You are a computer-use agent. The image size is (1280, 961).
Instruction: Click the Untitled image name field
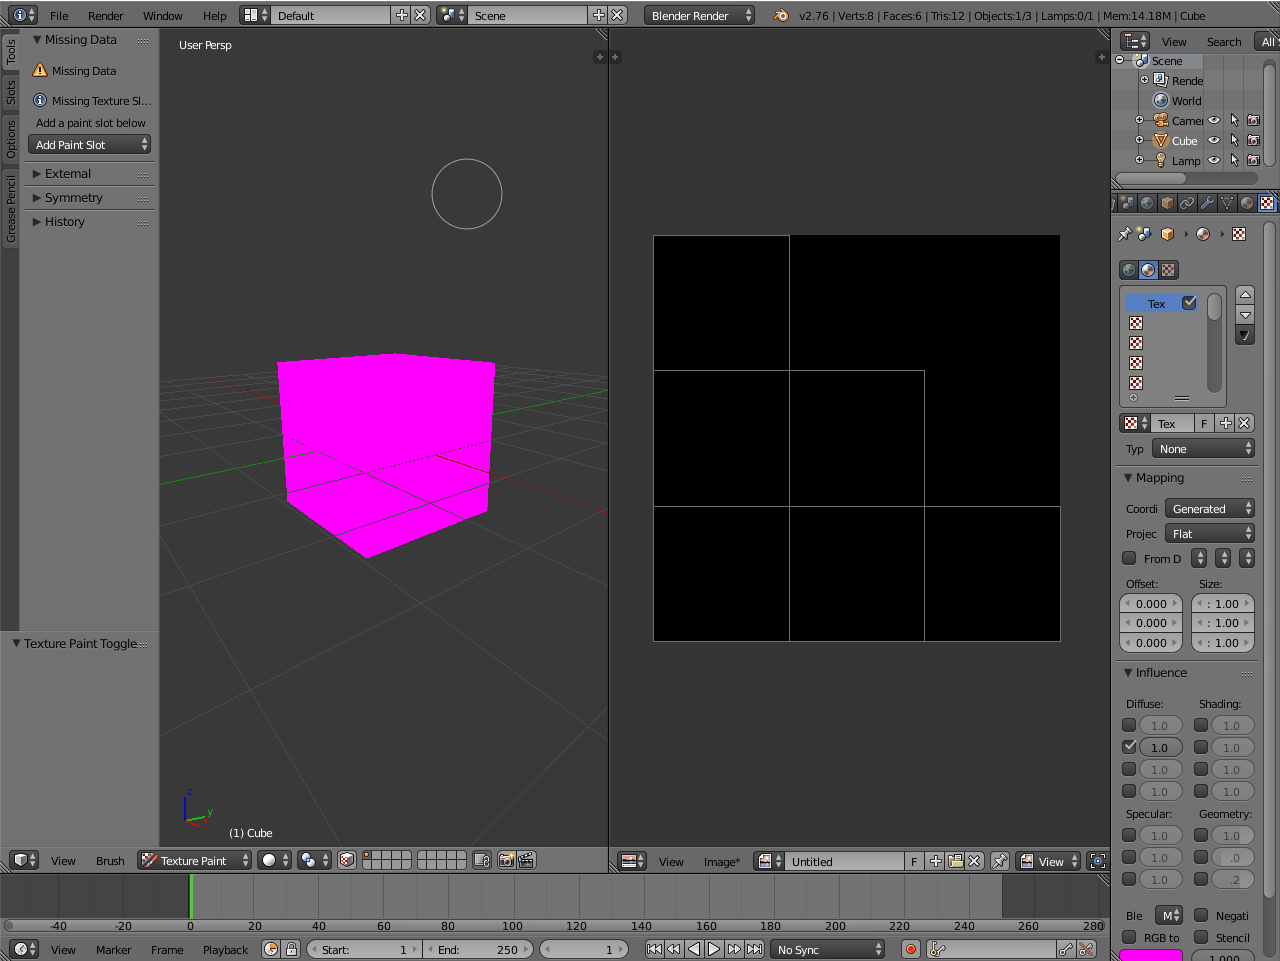point(845,860)
